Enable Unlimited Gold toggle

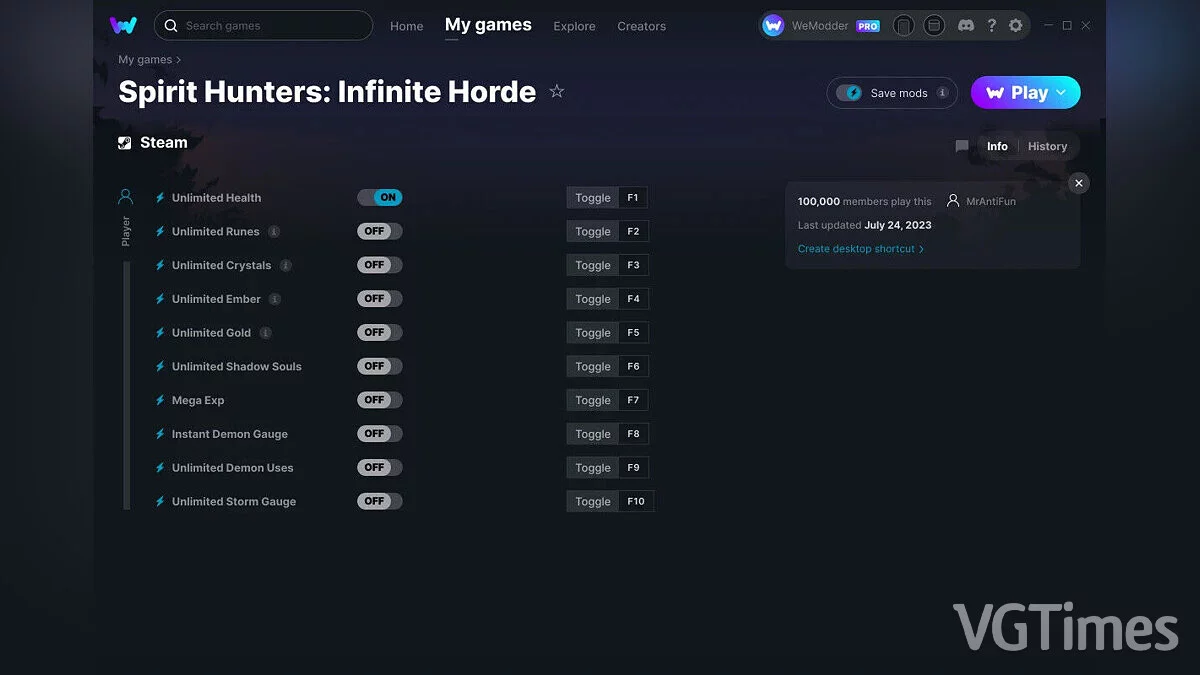[380, 332]
